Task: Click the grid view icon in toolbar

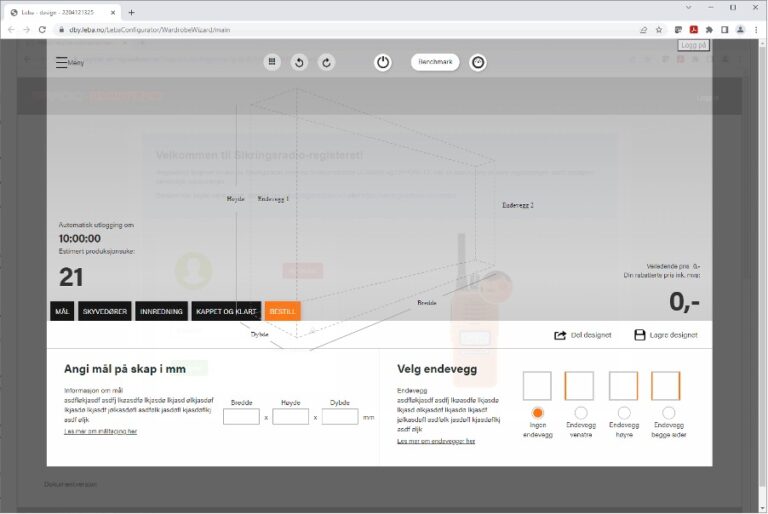Action: 272,62
